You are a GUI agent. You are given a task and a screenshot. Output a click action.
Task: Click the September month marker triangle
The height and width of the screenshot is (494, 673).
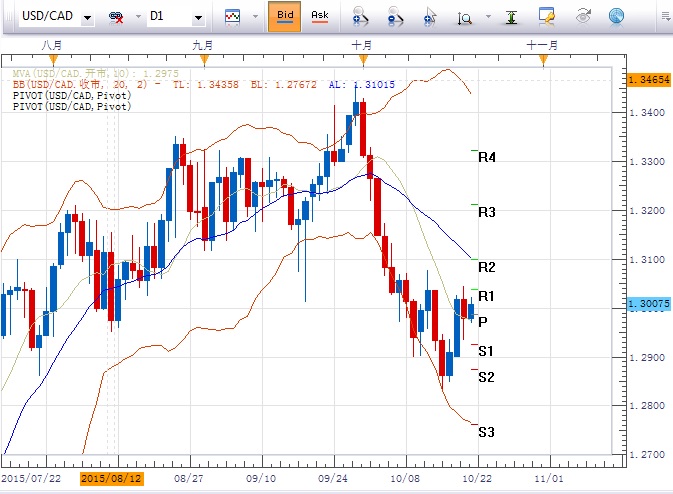click(x=204, y=59)
